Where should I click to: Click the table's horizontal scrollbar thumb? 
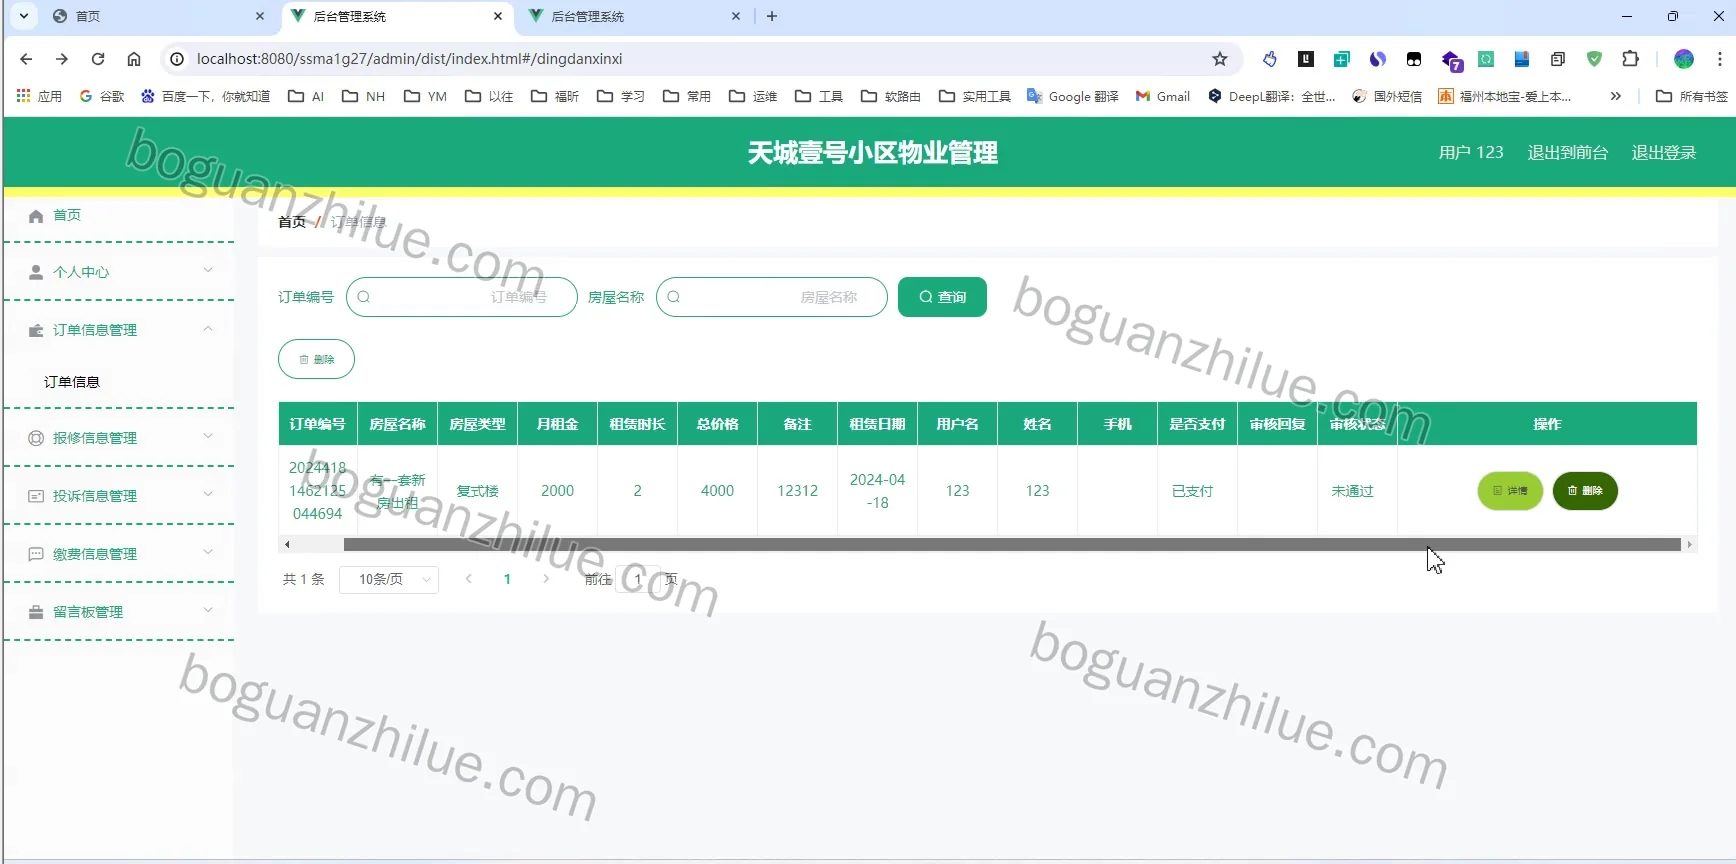click(x=1012, y=545)
